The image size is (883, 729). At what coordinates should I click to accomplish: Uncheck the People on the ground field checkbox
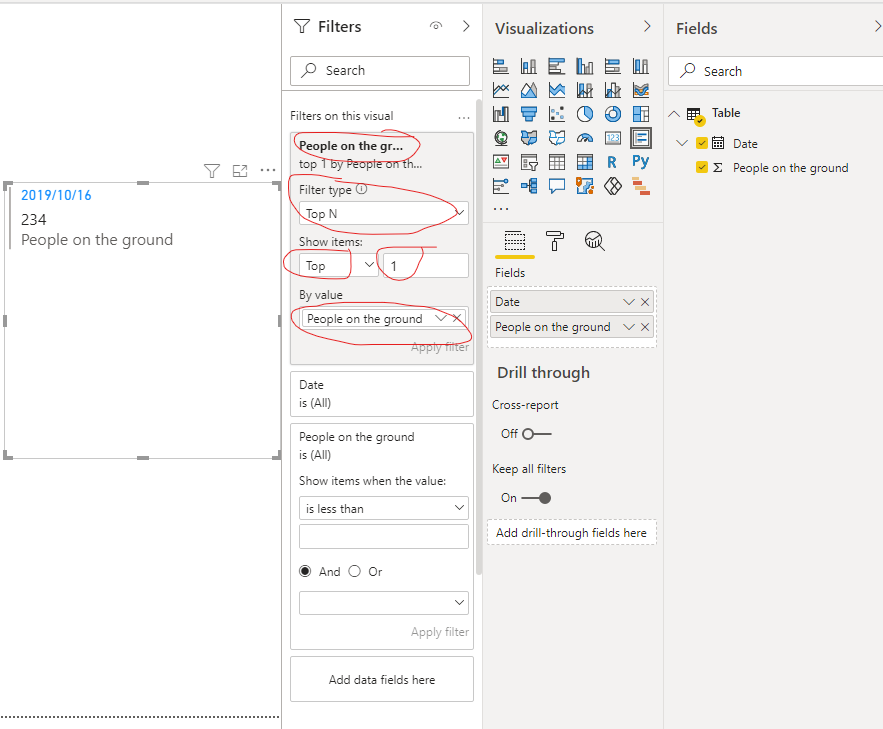pyautogui.click(x=702, y=167)
